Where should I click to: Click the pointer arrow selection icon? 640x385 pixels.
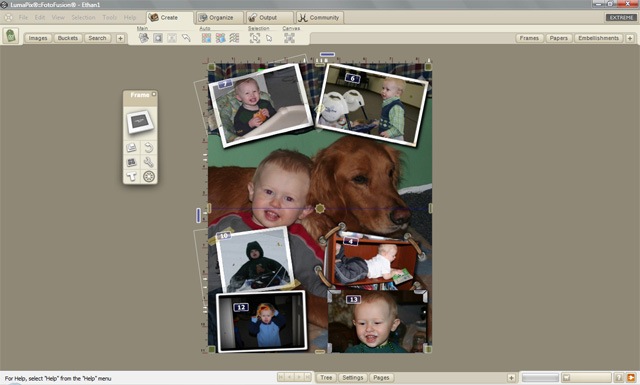269,38
